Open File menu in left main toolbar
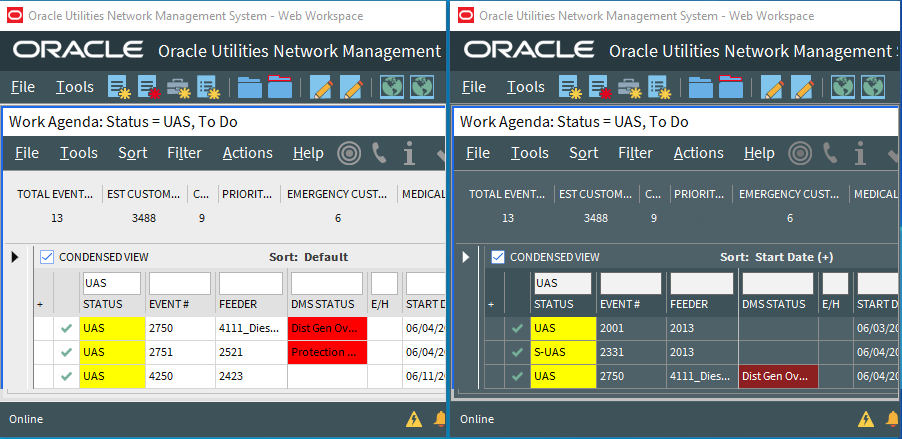 23,87
